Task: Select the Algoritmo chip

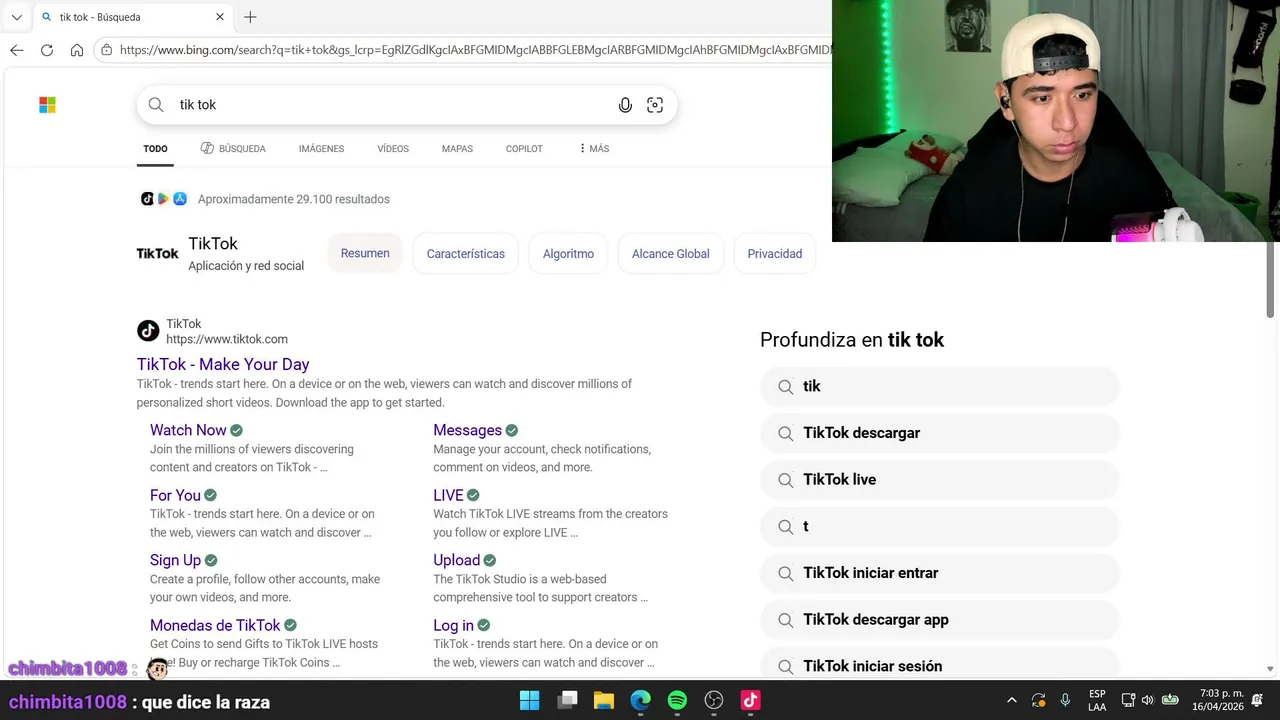Action: click(568, 254)
